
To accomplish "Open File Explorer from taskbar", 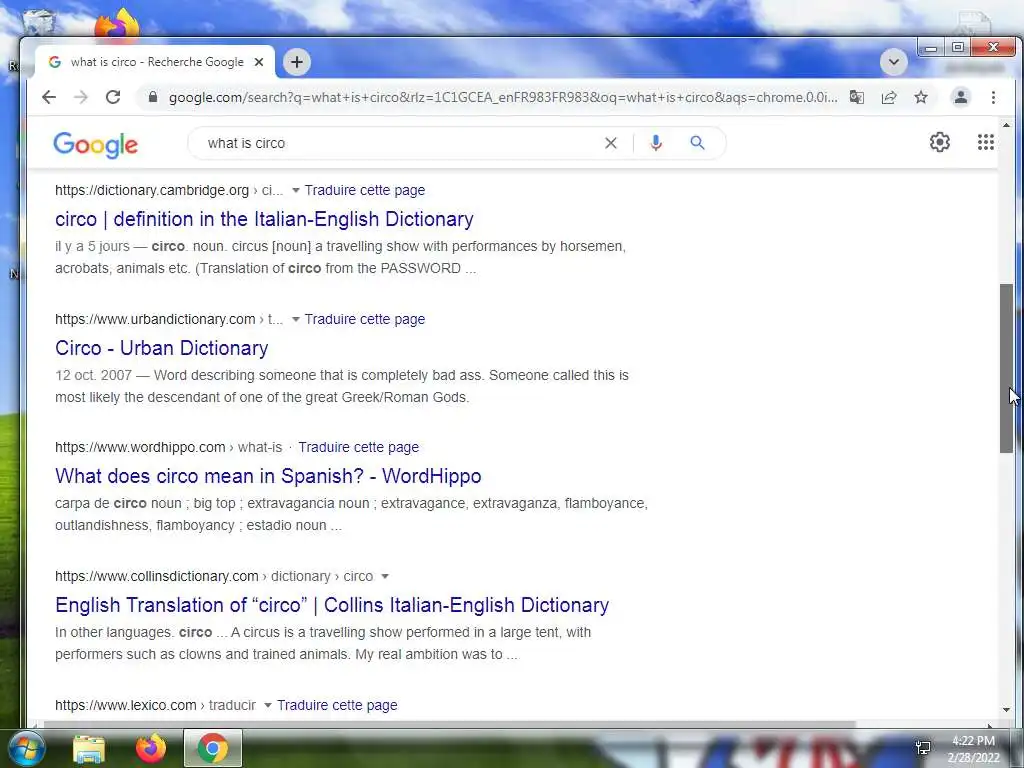I will click(x=89, y=748).
